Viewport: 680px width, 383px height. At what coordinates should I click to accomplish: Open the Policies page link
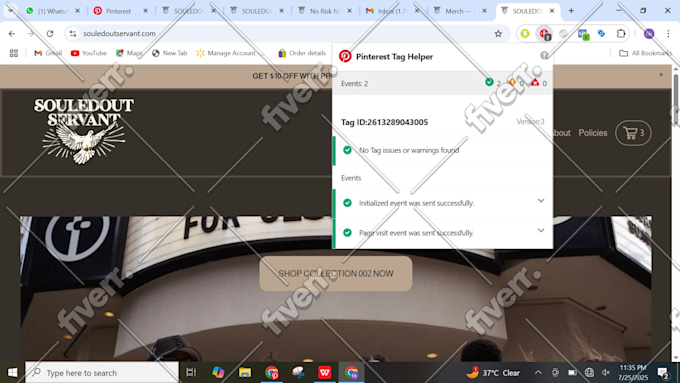pyautogui.click(x=593, y=133)
